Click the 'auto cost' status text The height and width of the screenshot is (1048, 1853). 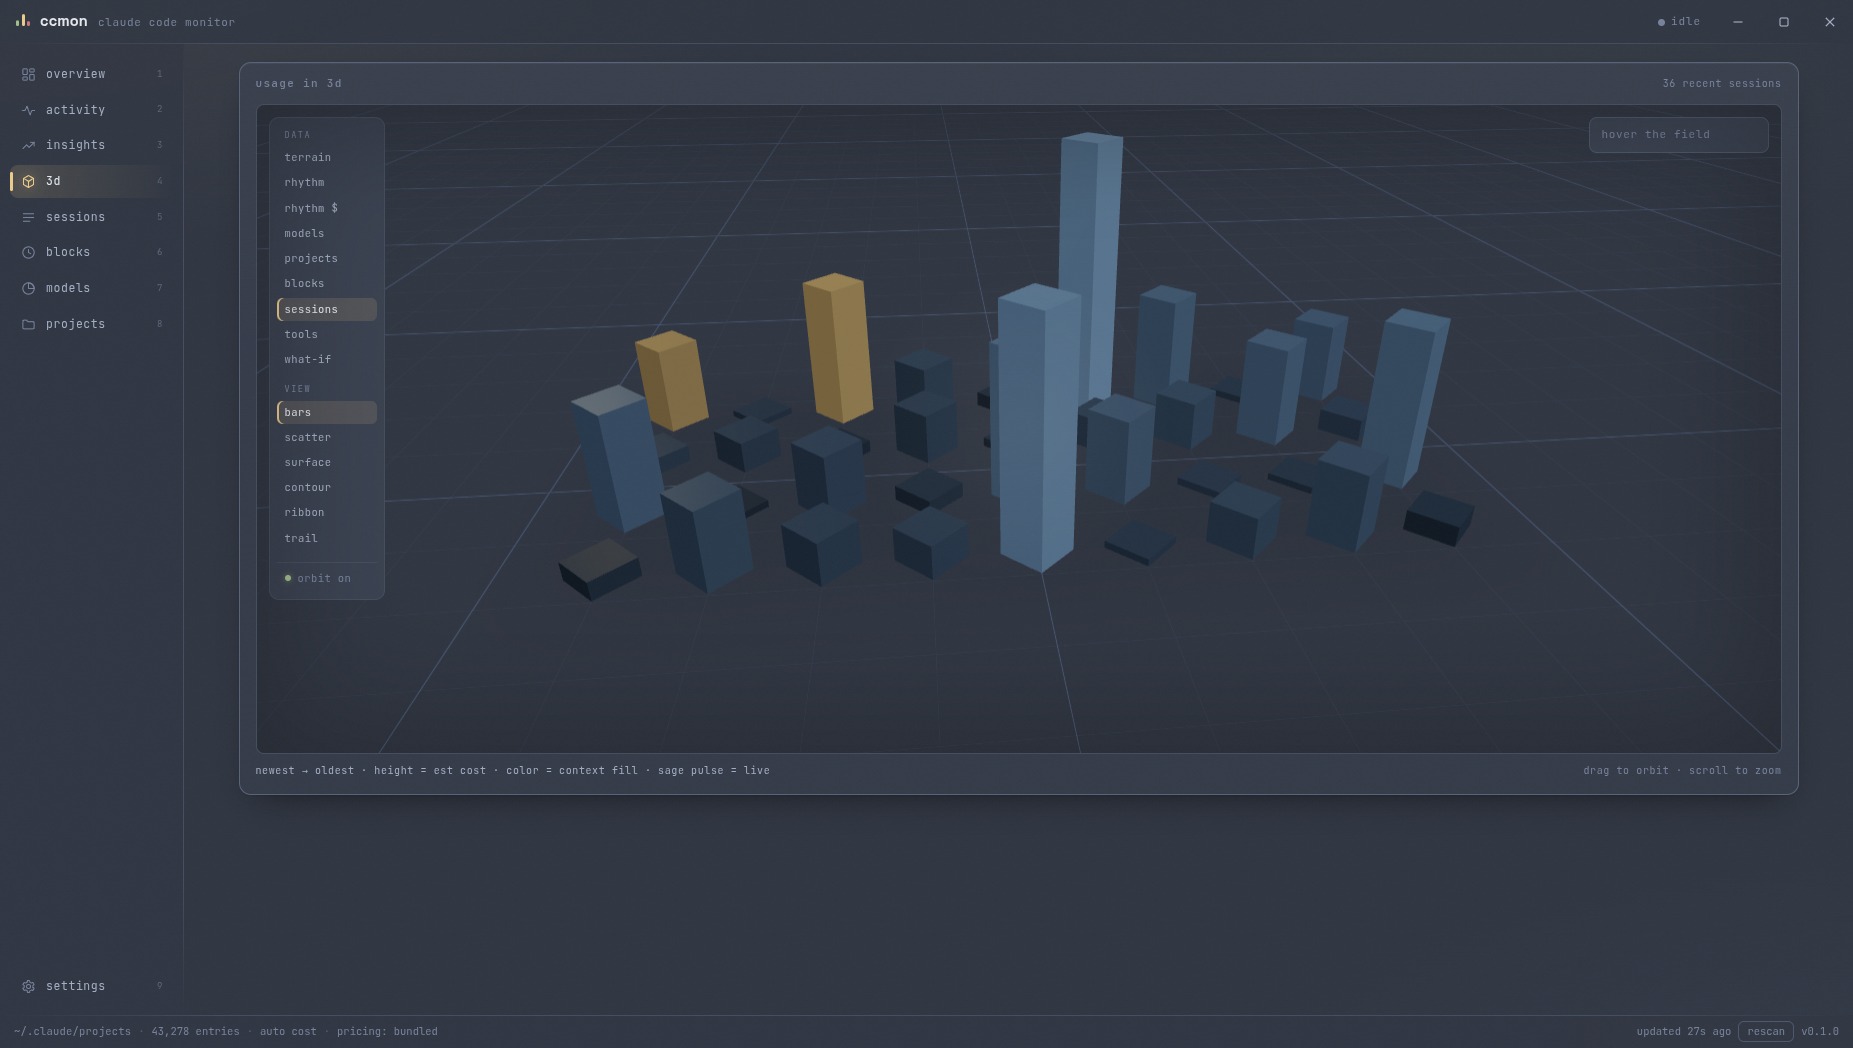point(288,1031)
